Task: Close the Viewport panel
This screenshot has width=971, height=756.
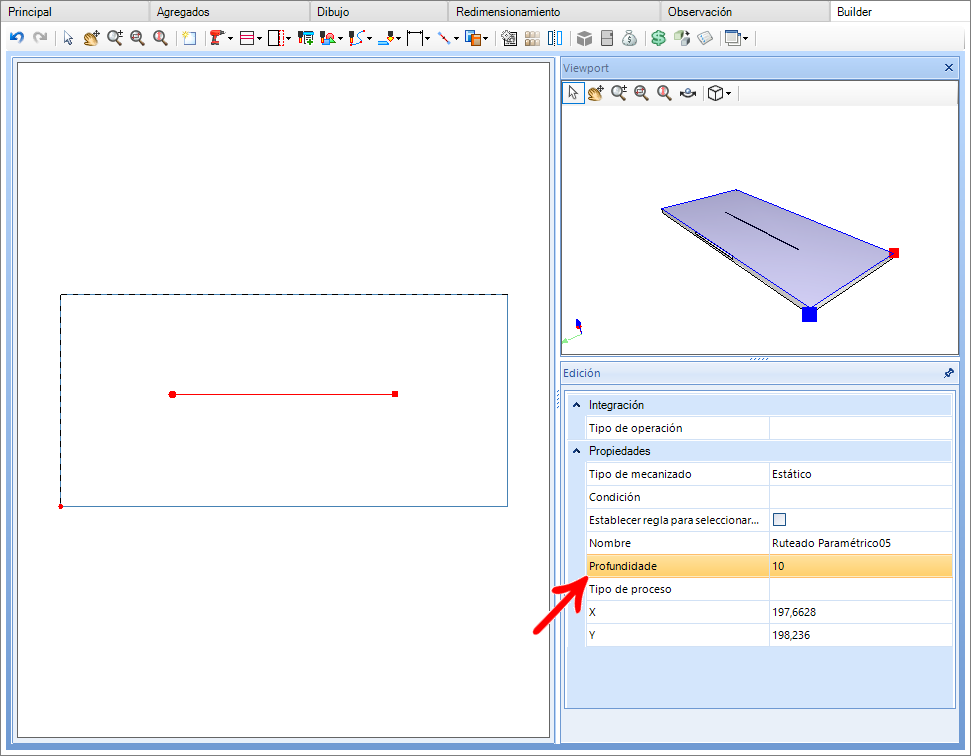Action: [949, 67]
